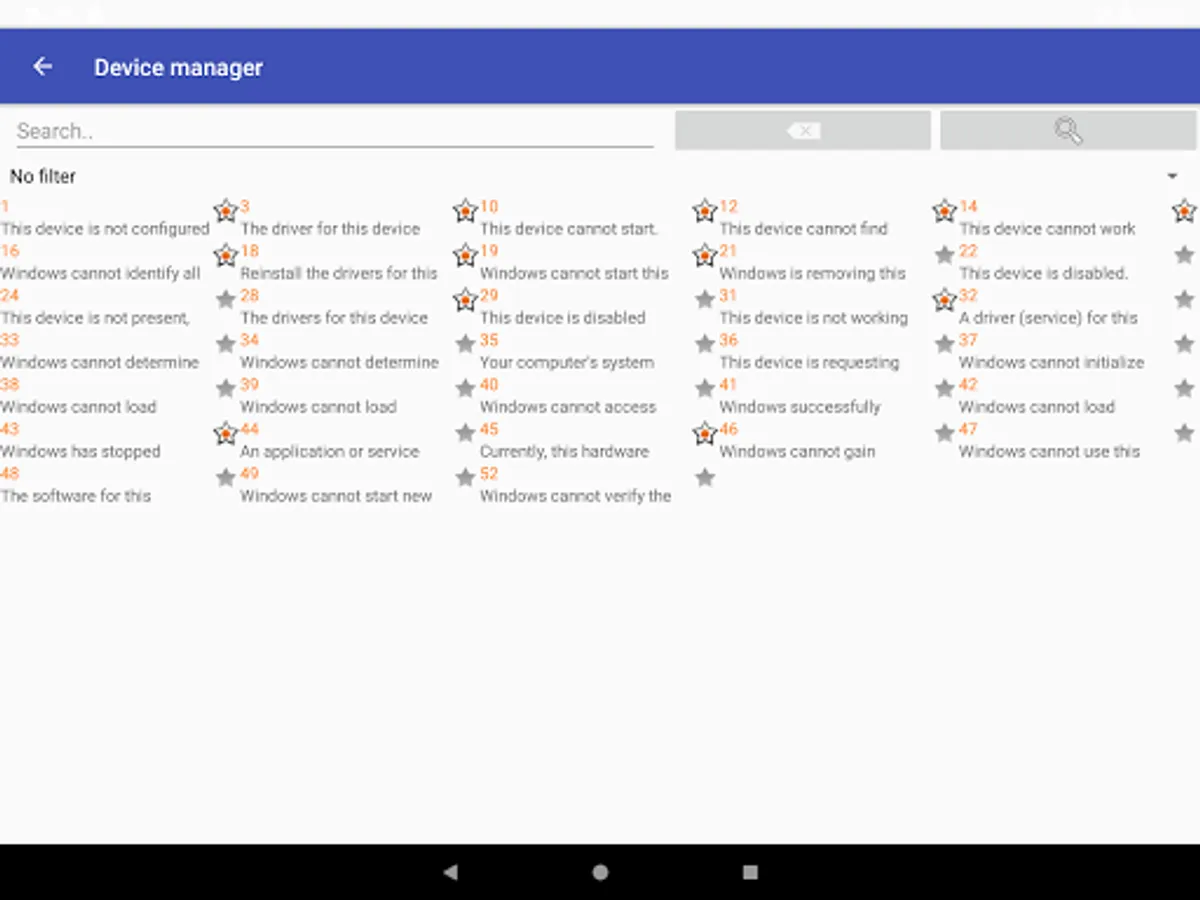This screenshot has width=1200, height=900.
Task: Click into the Search.. field
Action: (335, 131)
